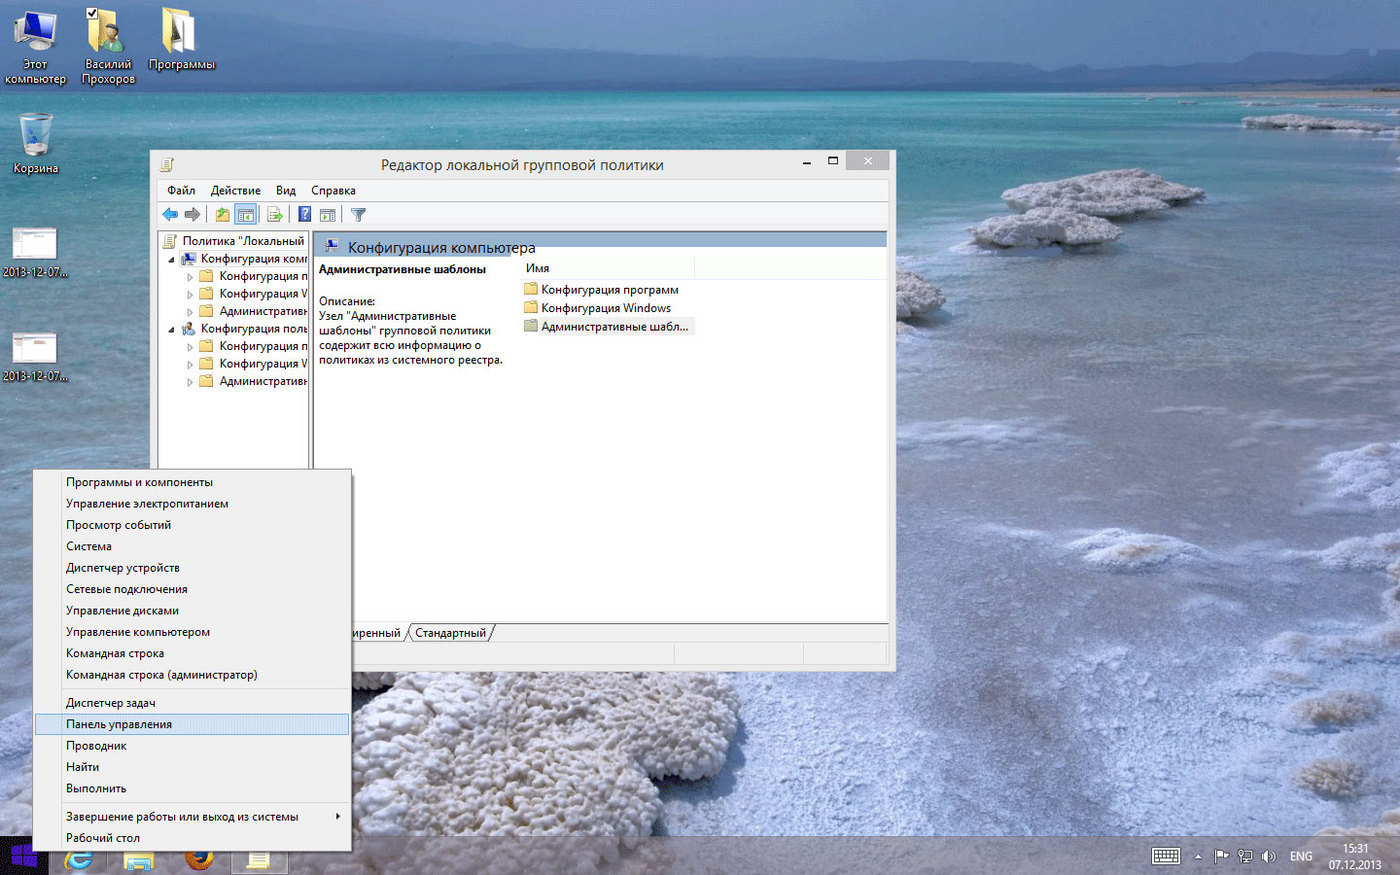
Task: Open Help via blue question mark icon
Action: point(305,215)
